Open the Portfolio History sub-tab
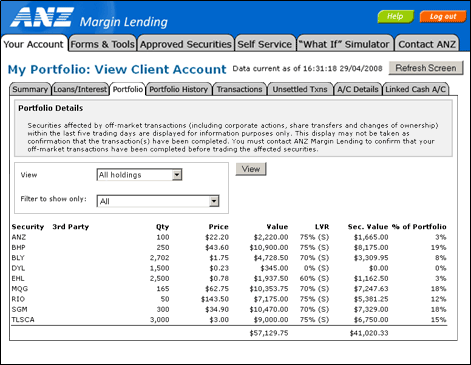471x365 pixels. [179, 89]
